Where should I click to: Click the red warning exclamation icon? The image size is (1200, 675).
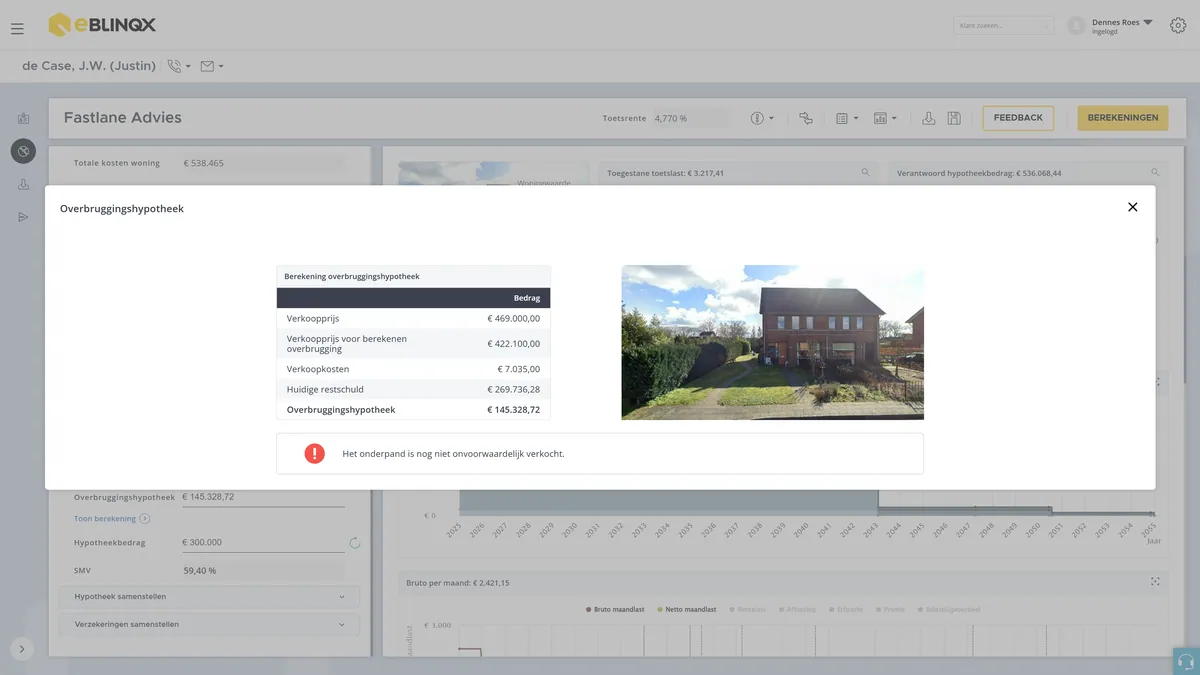314,453
